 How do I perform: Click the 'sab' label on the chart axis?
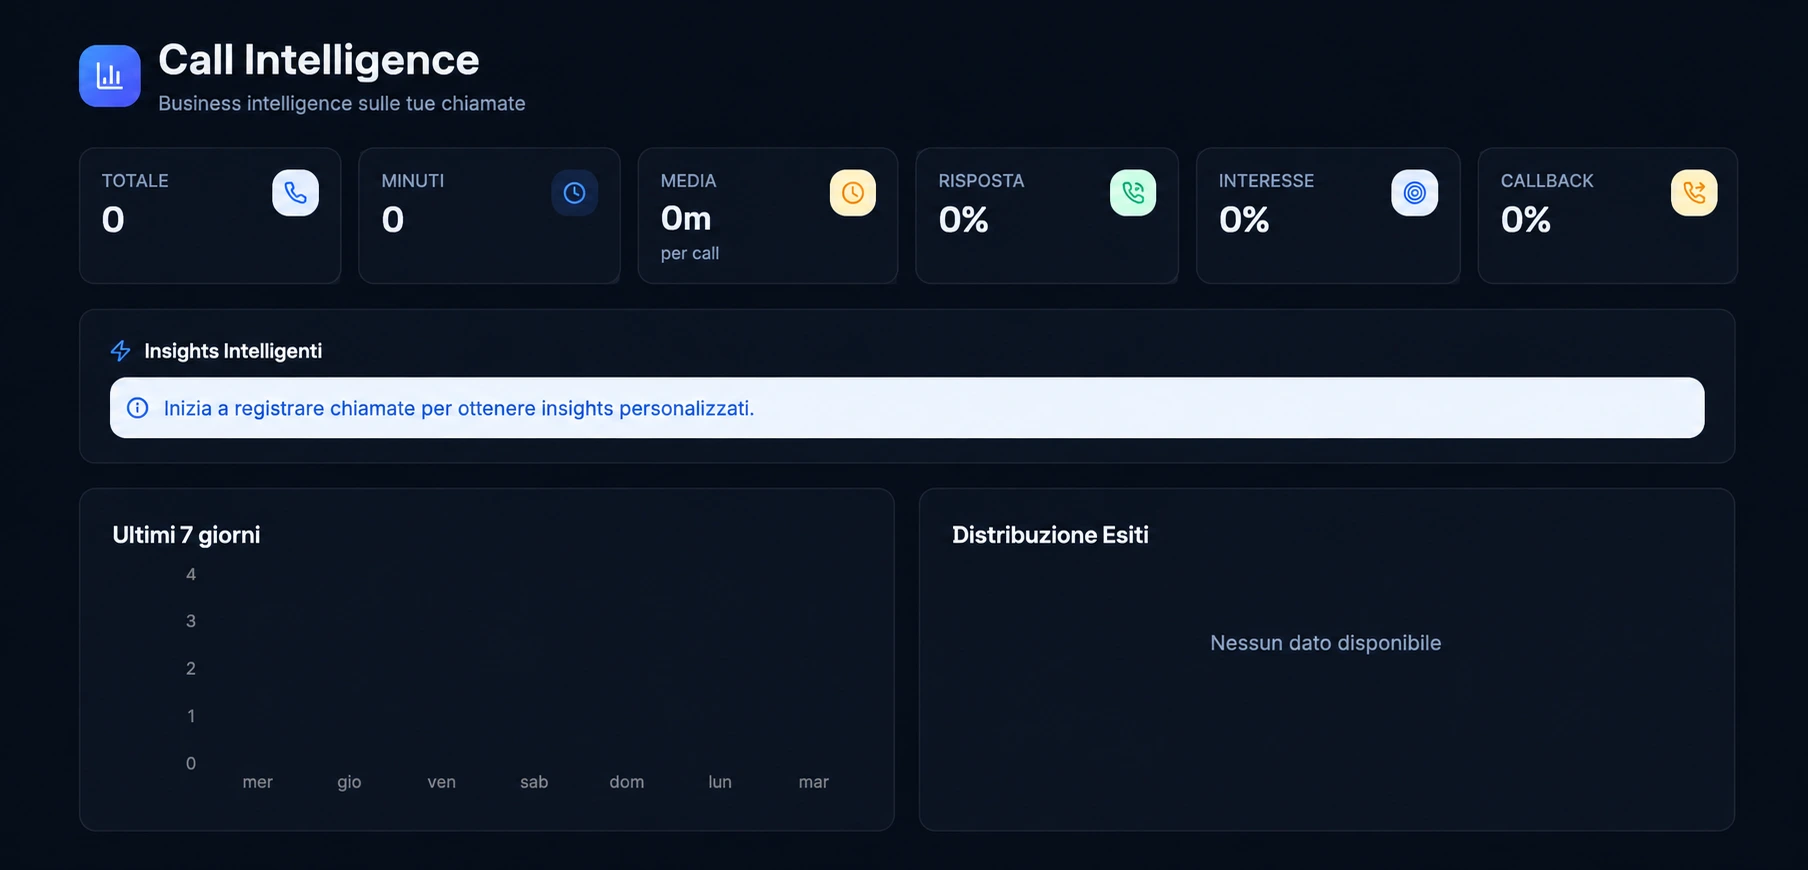point(534,782)
